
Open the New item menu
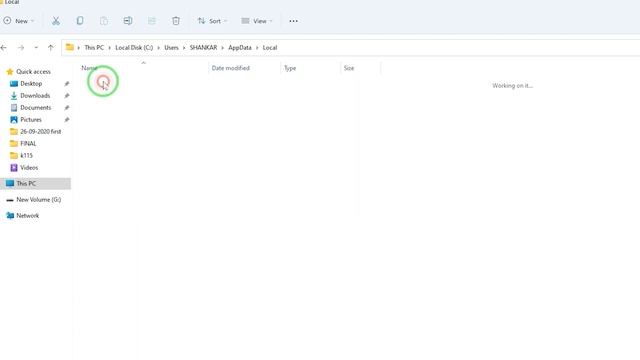(18, 21)
